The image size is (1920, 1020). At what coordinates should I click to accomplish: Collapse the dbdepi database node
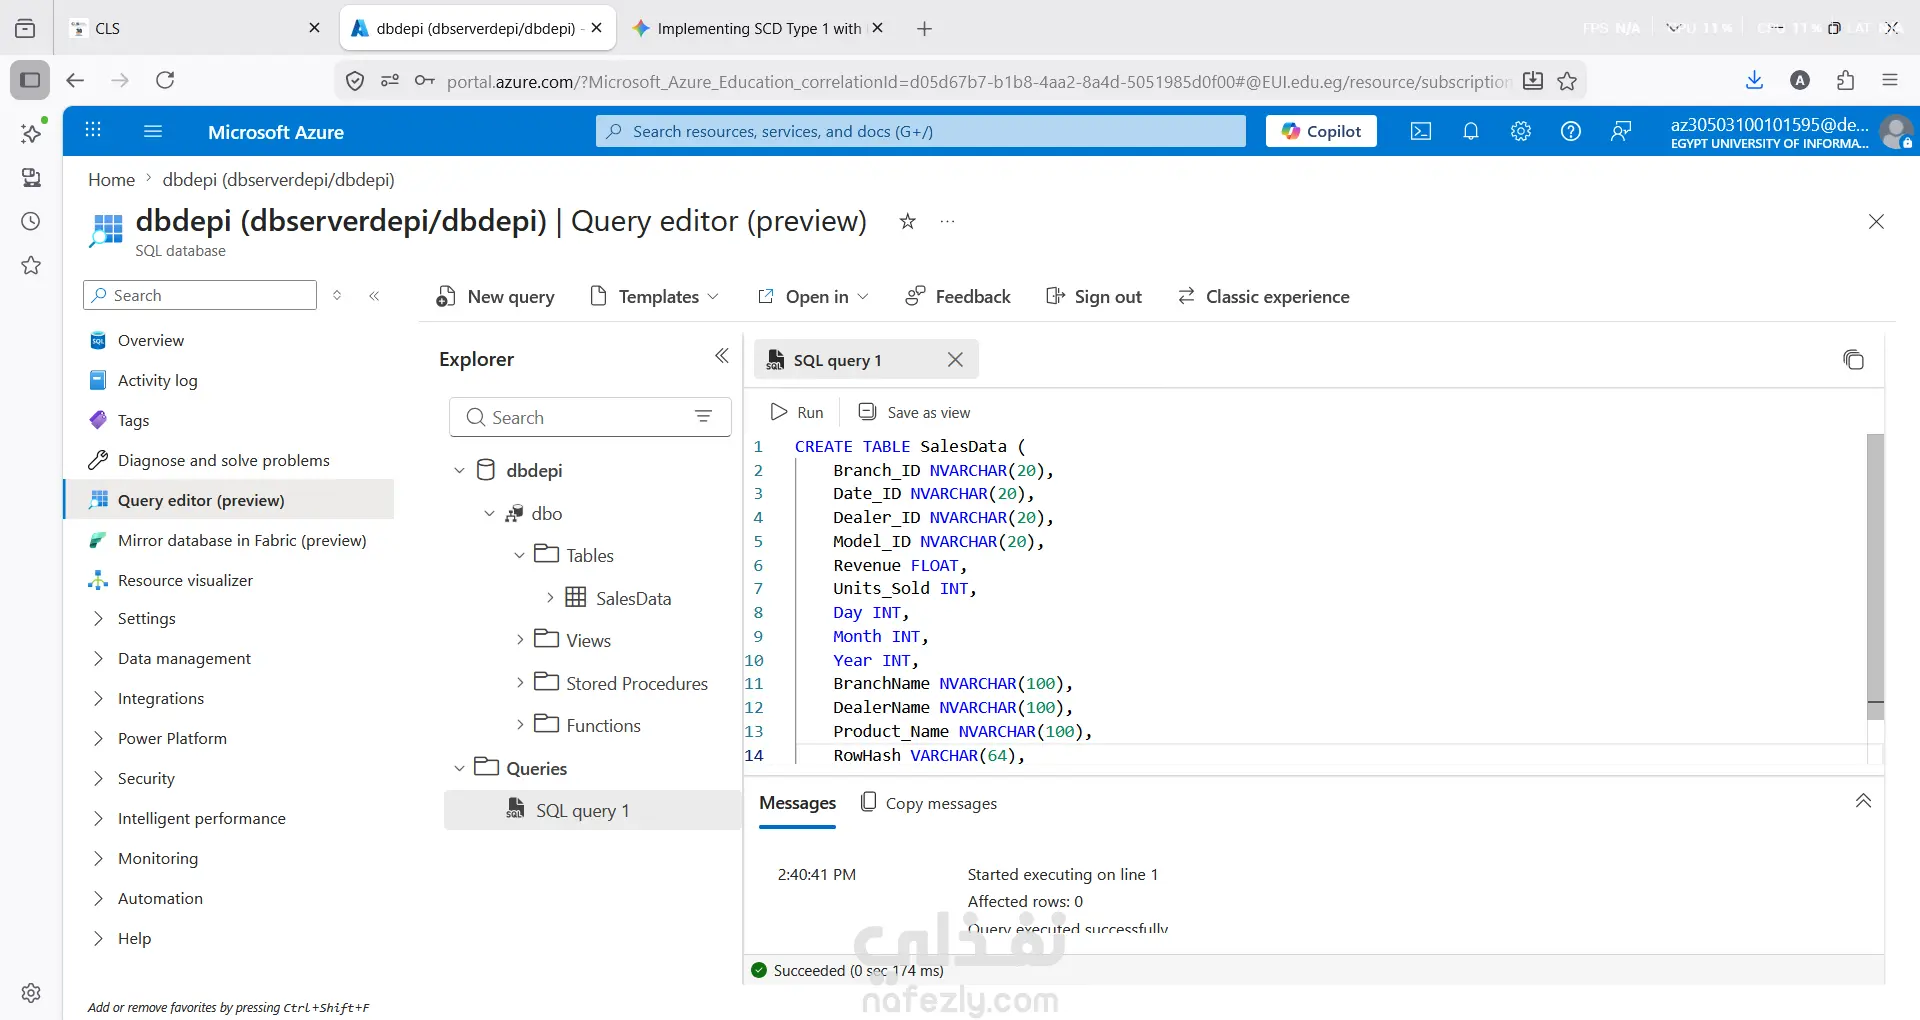459,470
